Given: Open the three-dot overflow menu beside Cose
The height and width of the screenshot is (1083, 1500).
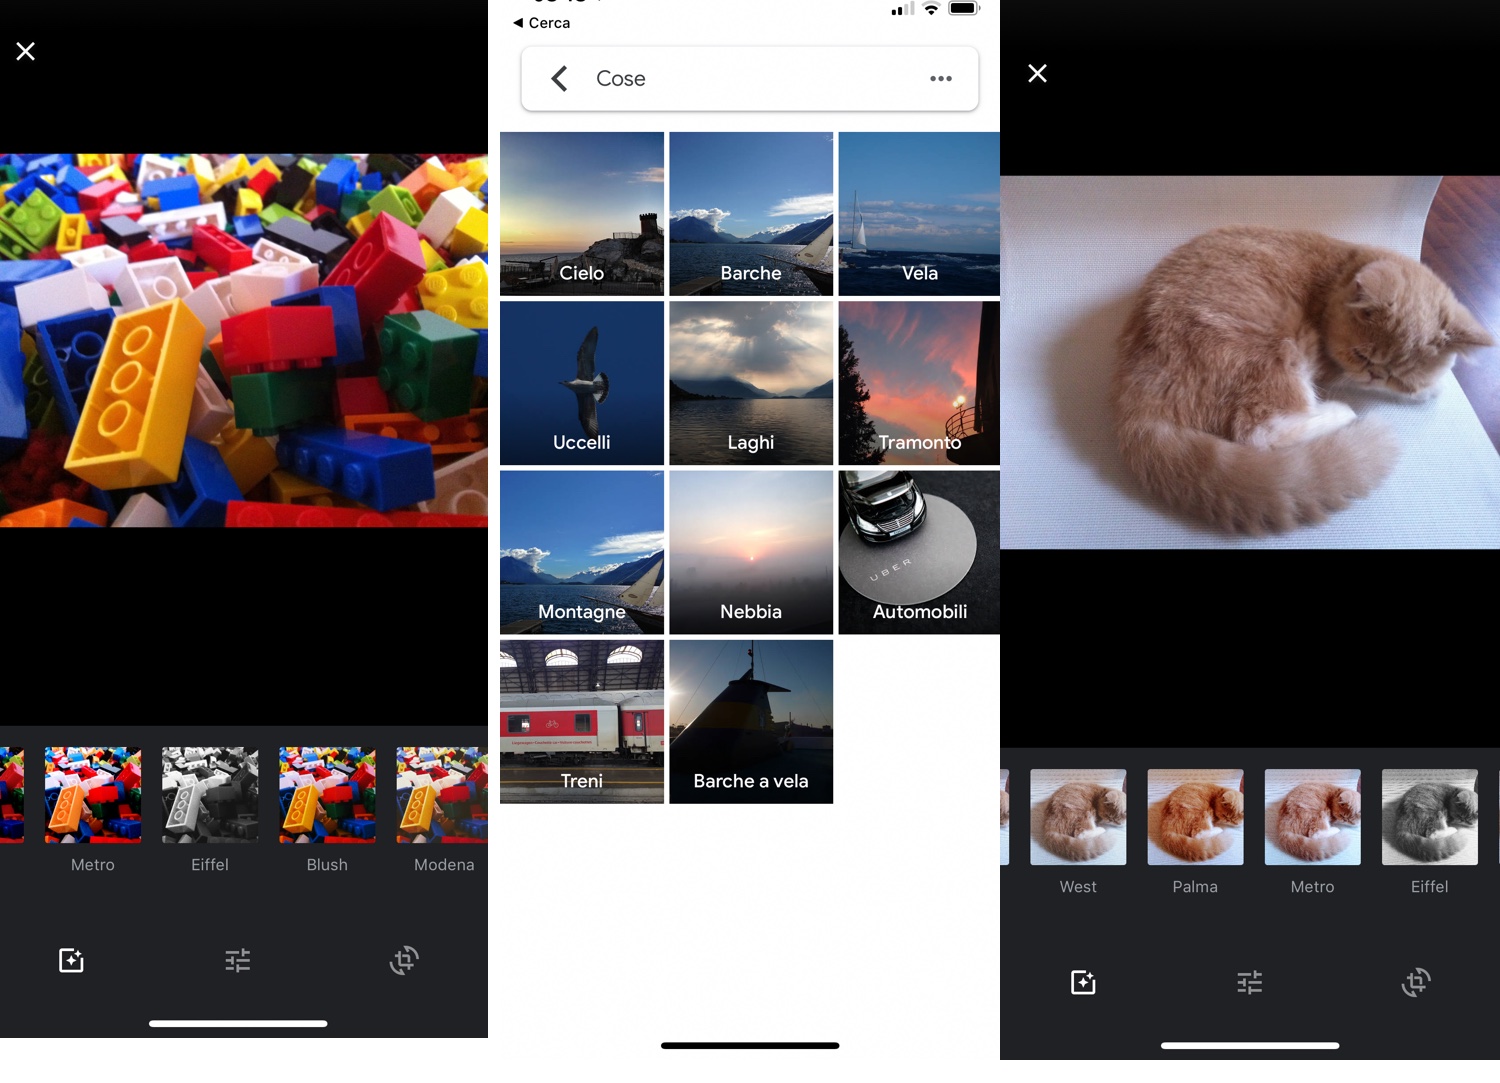Looking at the screenshot, I should click(940, 78).
